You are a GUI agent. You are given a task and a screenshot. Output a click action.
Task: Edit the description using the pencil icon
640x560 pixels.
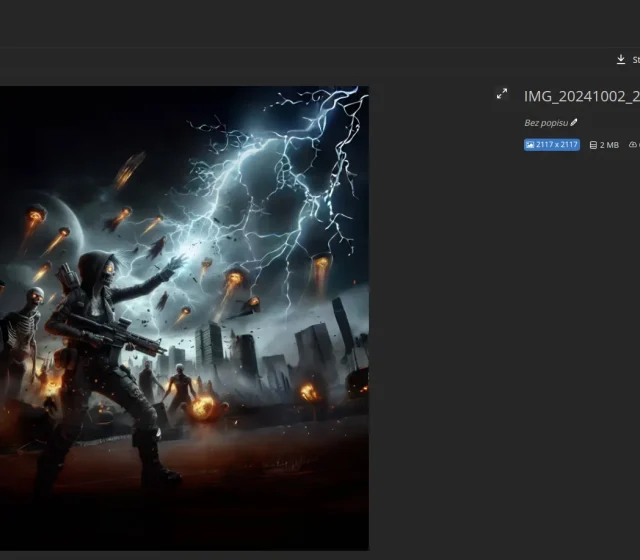click(x=574, y=123)
